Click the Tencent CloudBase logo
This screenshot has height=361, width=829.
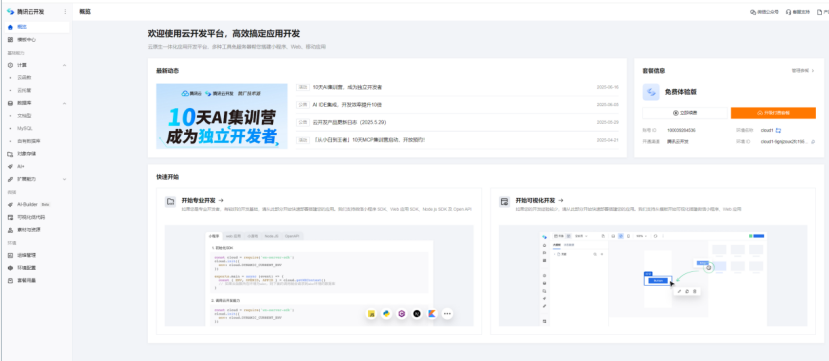(10, 12)
